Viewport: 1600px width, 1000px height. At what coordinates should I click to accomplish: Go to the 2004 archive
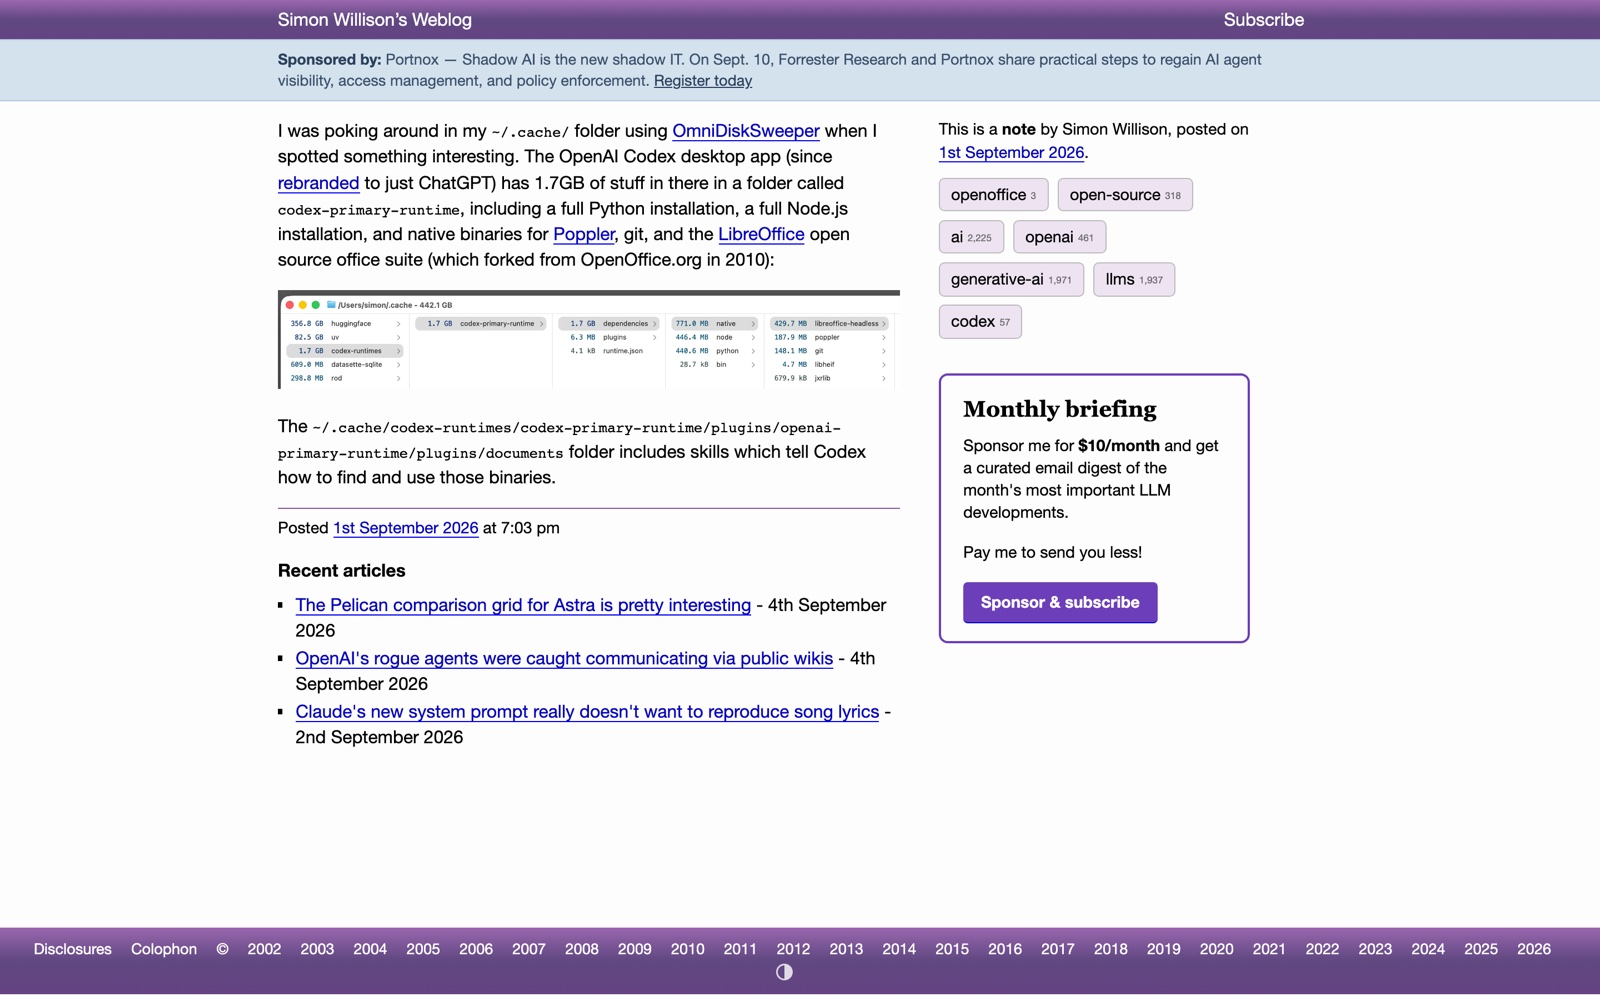tap(370, 949)
